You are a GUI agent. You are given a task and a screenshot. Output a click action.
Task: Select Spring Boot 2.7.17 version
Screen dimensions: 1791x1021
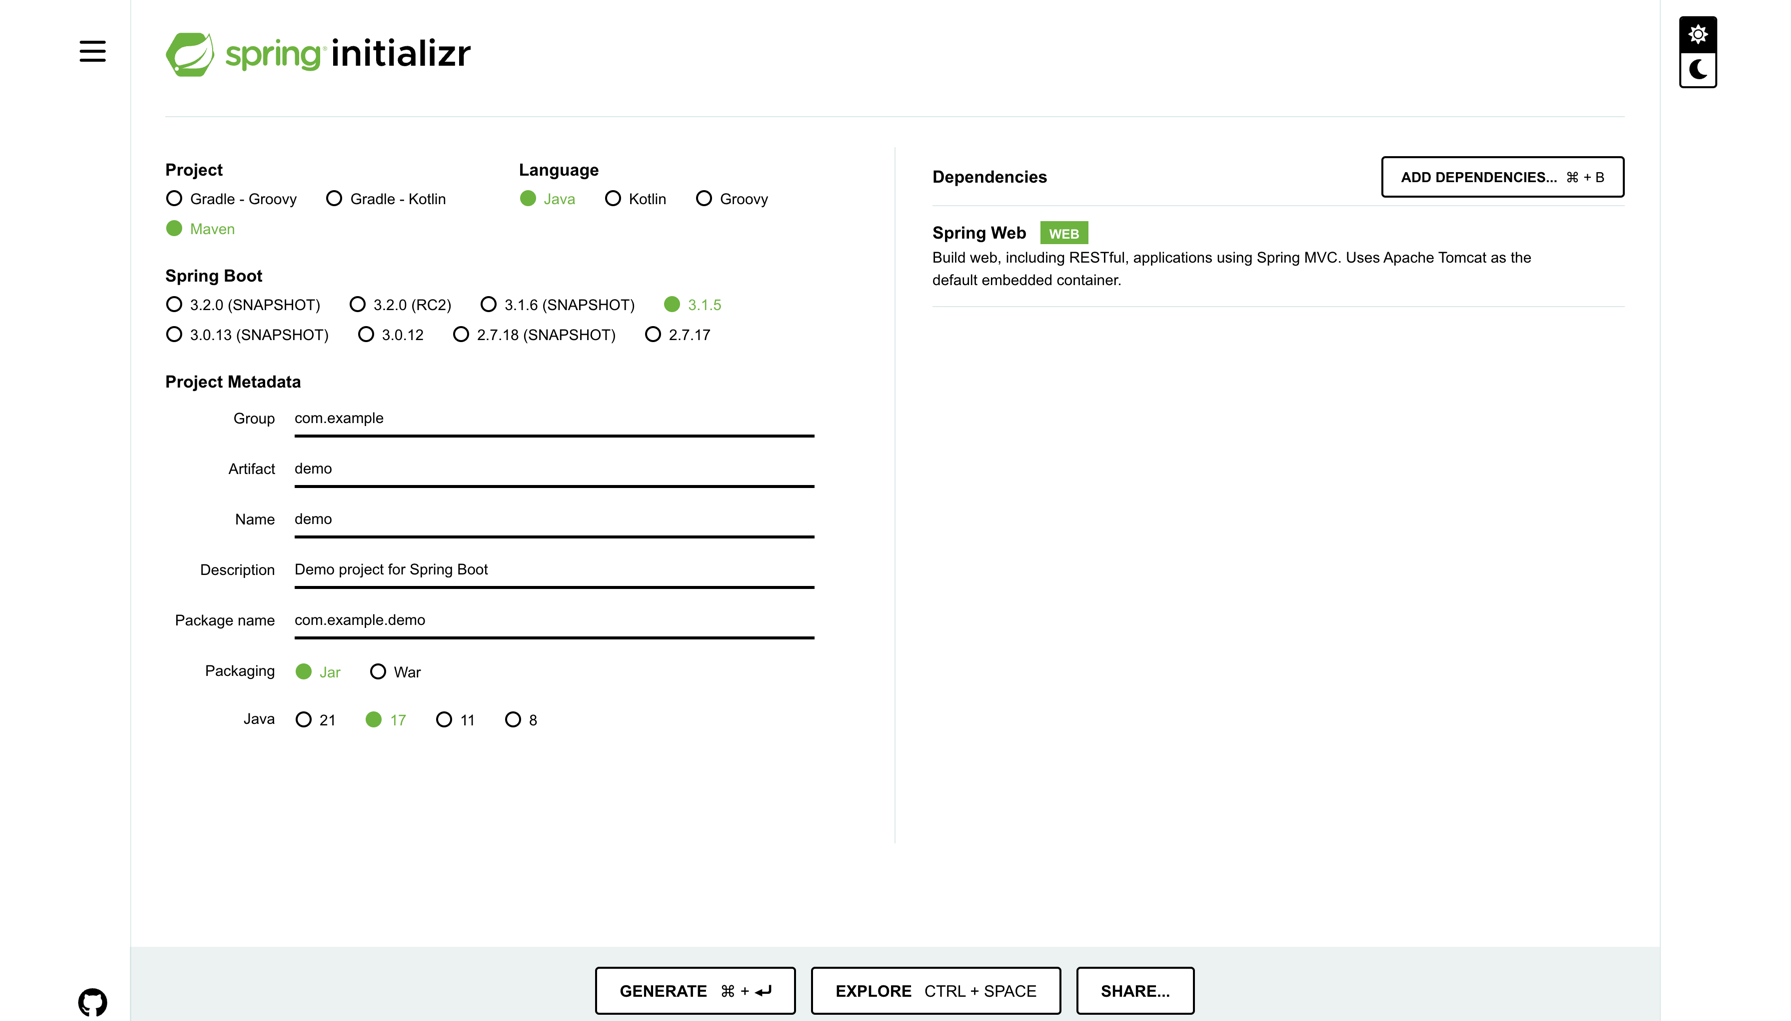click(677, 335)
